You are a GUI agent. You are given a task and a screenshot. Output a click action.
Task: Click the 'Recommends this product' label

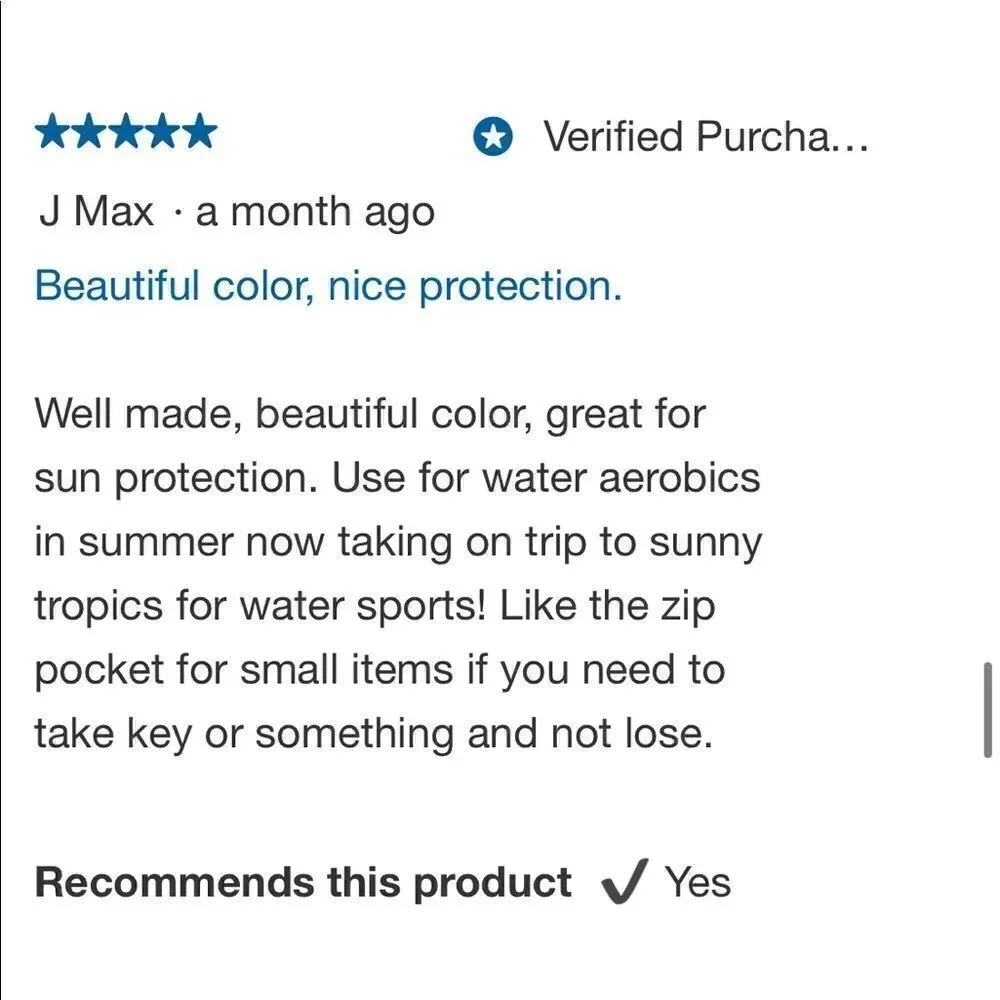(303, 883)
